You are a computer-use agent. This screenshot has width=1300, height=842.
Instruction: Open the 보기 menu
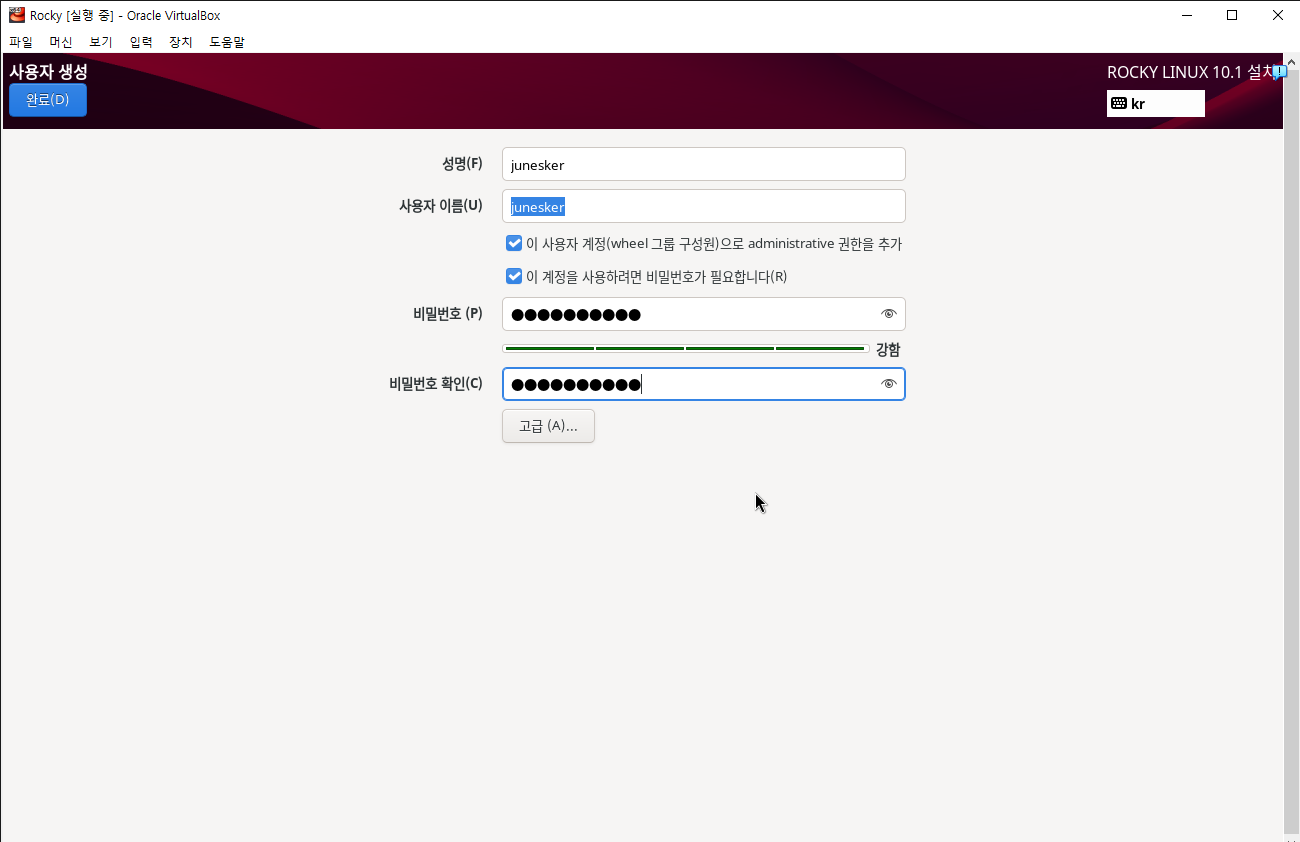click(x=101, y=42)
